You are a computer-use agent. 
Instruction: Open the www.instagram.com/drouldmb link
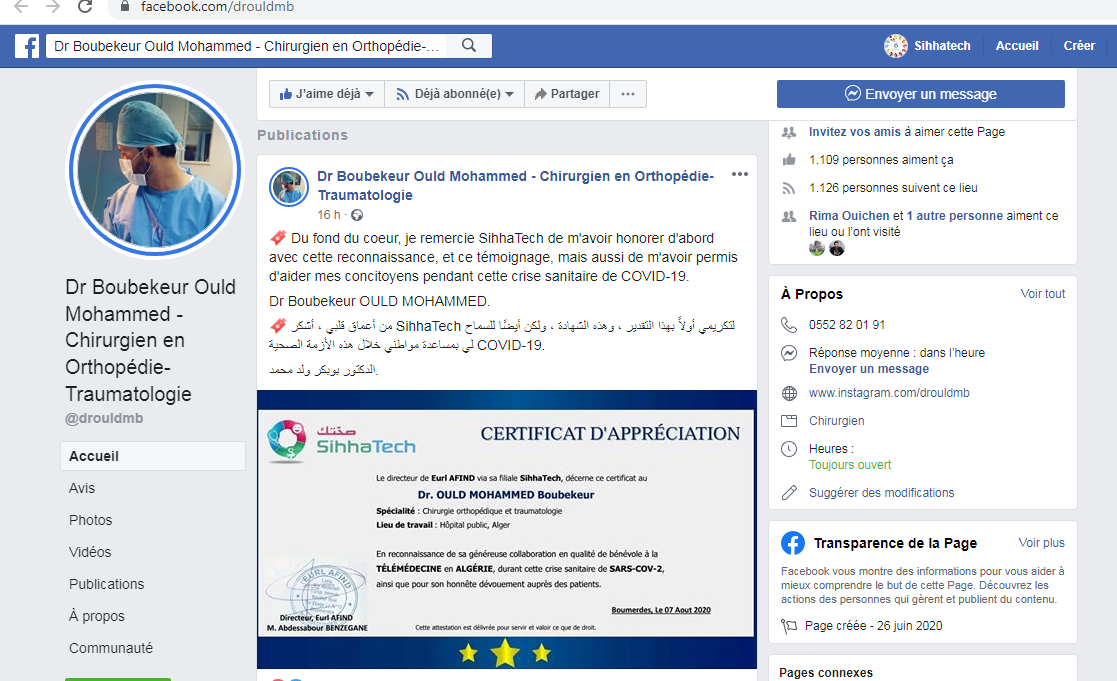click(x=888, y=393)
